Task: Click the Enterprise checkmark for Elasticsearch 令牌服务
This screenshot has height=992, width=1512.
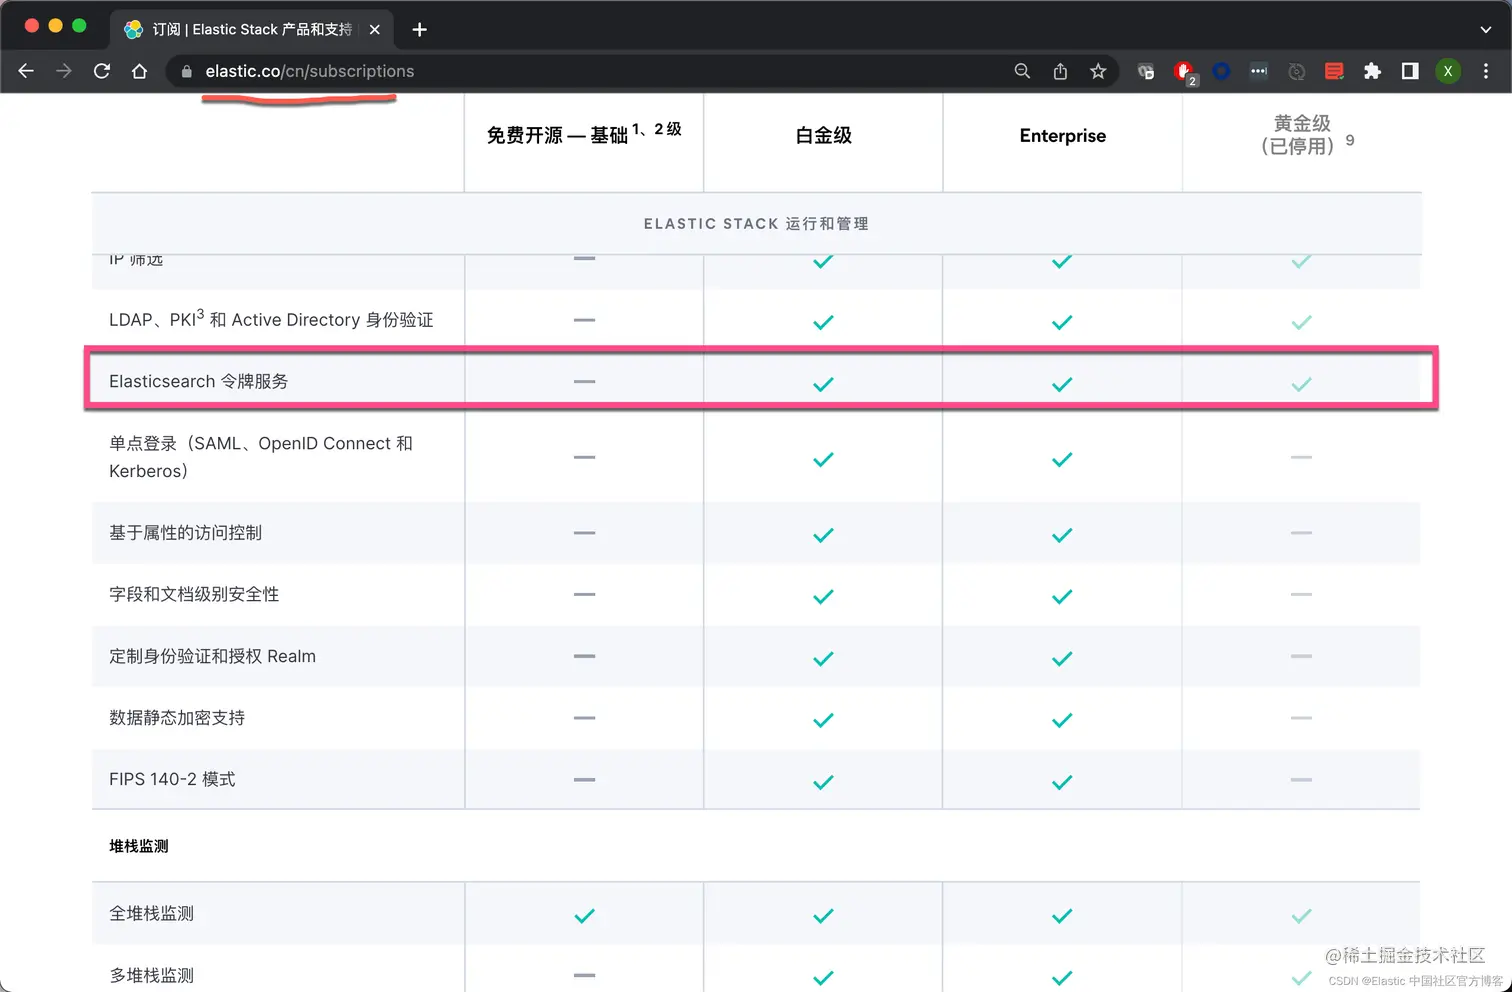Action: (x=1062, y=384)
